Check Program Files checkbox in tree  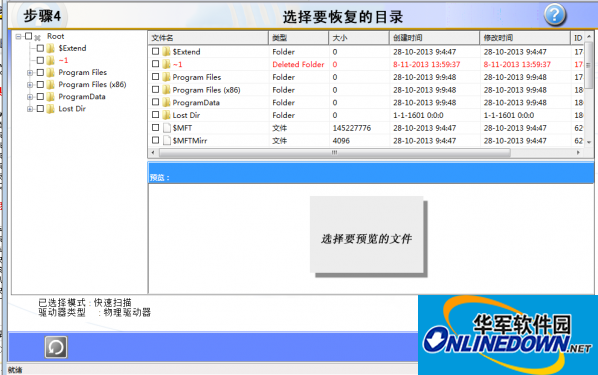40,72
